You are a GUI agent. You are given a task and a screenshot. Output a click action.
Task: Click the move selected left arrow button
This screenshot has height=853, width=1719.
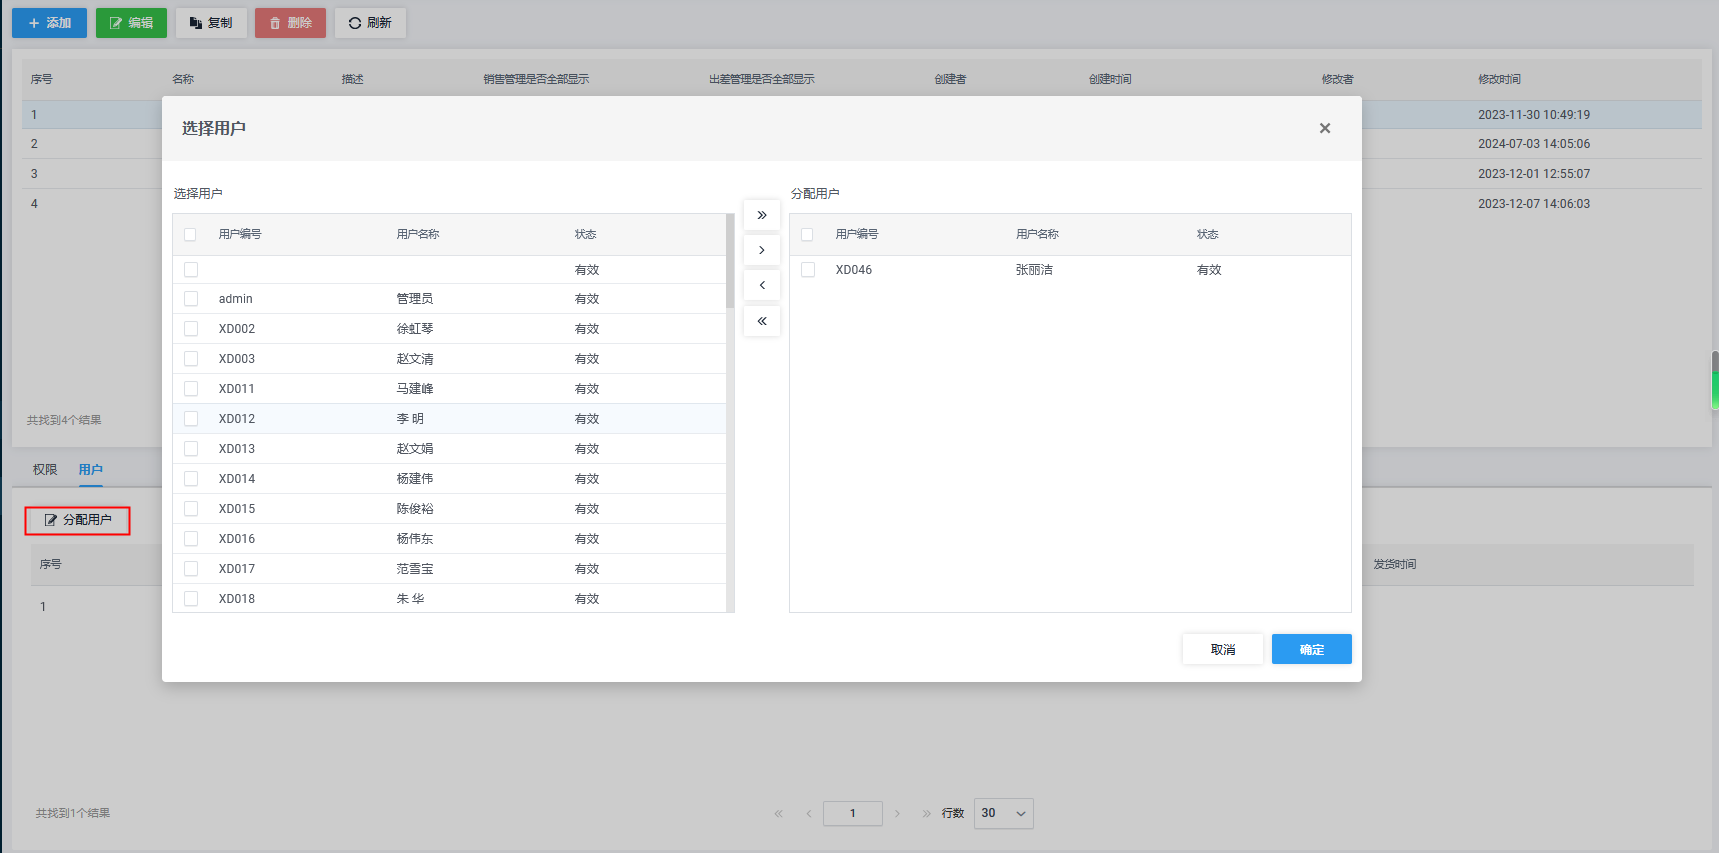[761, 285]
